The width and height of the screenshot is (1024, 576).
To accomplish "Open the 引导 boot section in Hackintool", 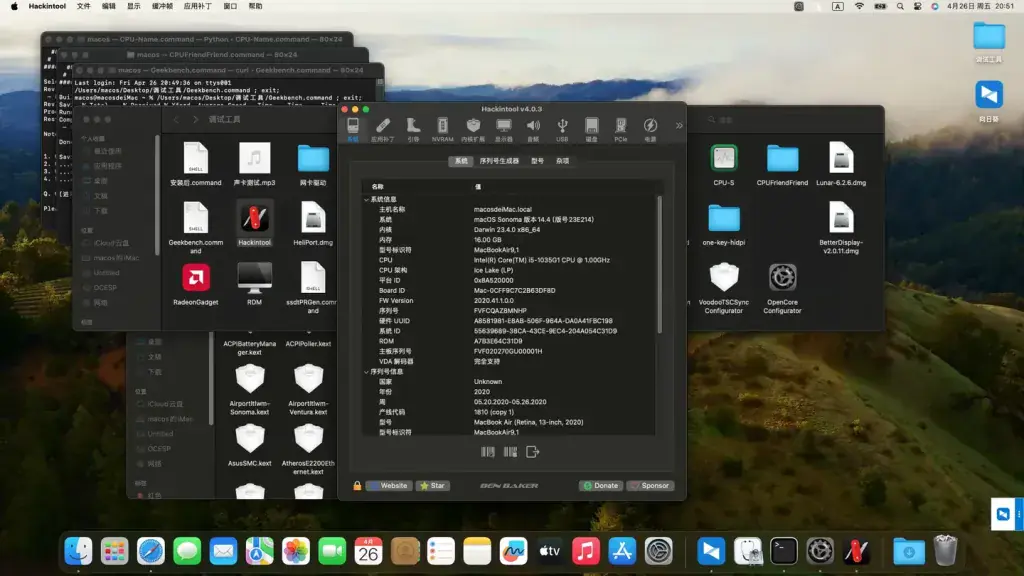I will pyautogui.click(x=413, y=129).
